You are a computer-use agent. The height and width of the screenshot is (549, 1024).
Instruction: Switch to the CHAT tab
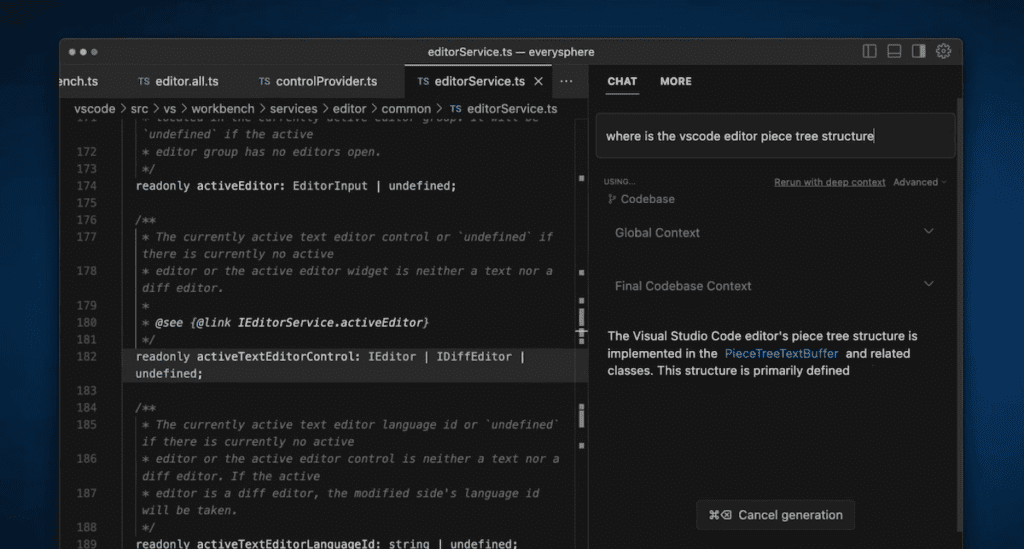(622, 82)
